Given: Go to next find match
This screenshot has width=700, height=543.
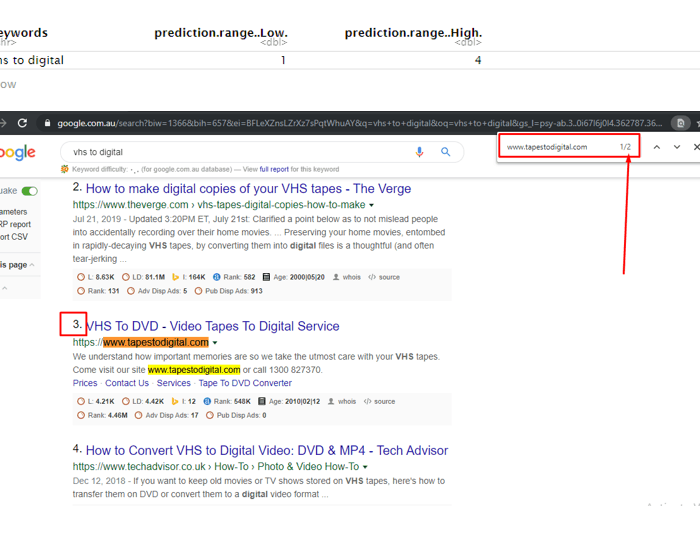Looking at the screenshot, I should coord(677,147).
